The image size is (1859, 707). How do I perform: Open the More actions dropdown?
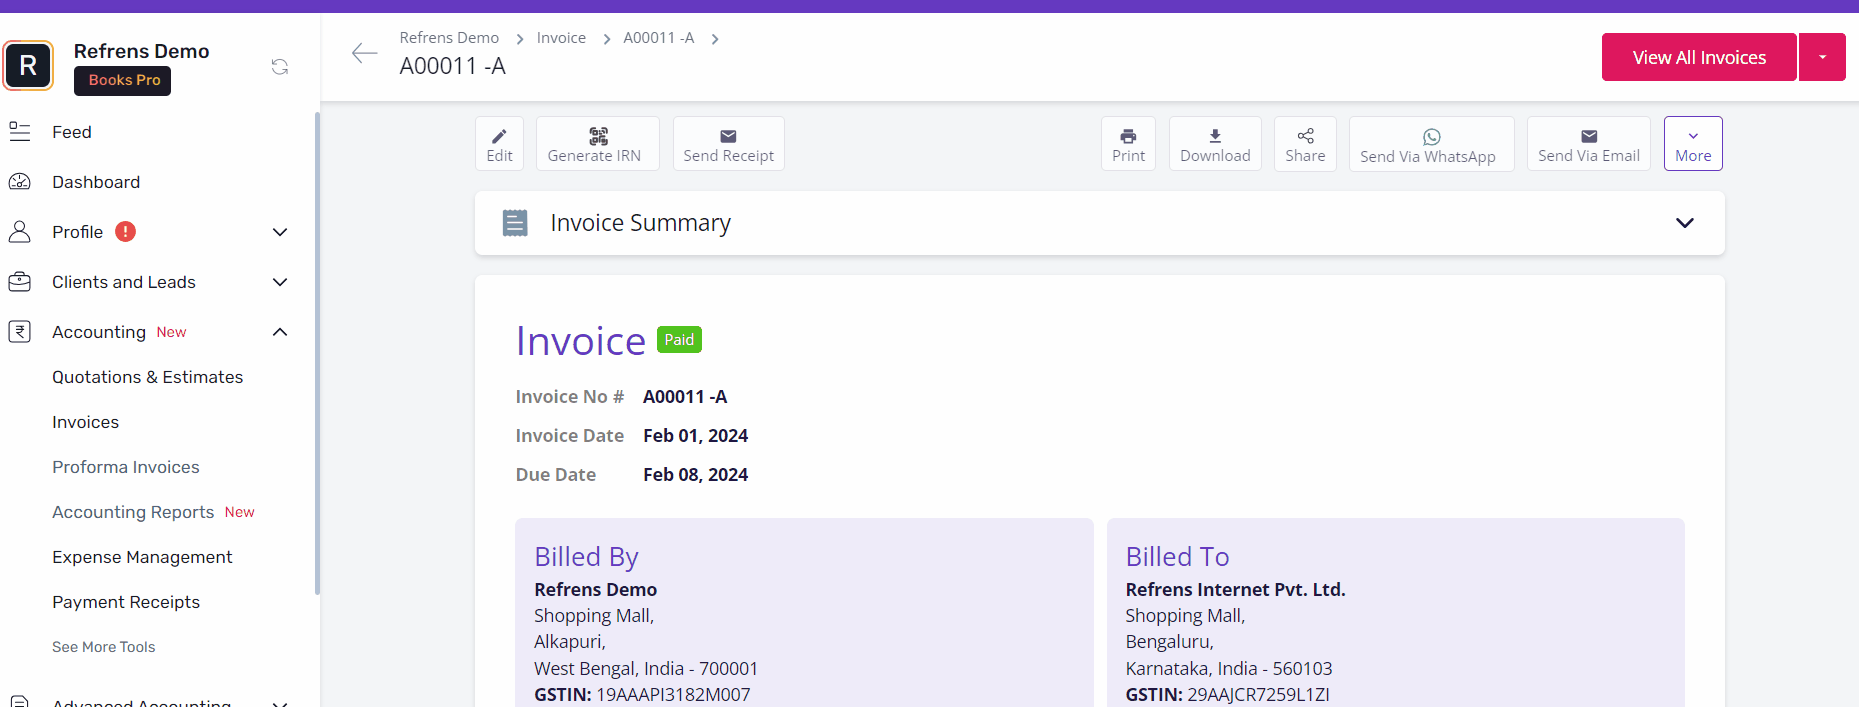point(1693,144)
